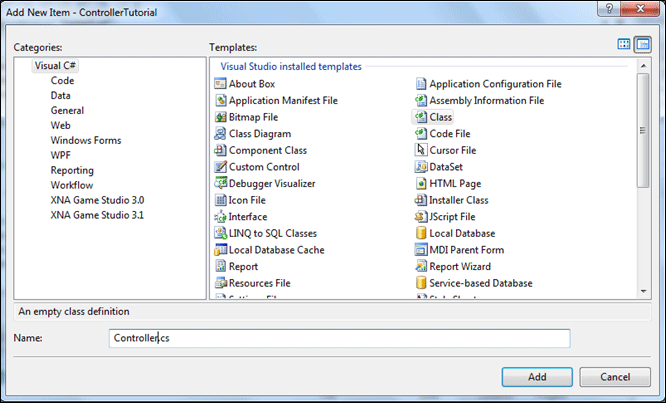Select the Installer Class icon

(x=420, y=200)
